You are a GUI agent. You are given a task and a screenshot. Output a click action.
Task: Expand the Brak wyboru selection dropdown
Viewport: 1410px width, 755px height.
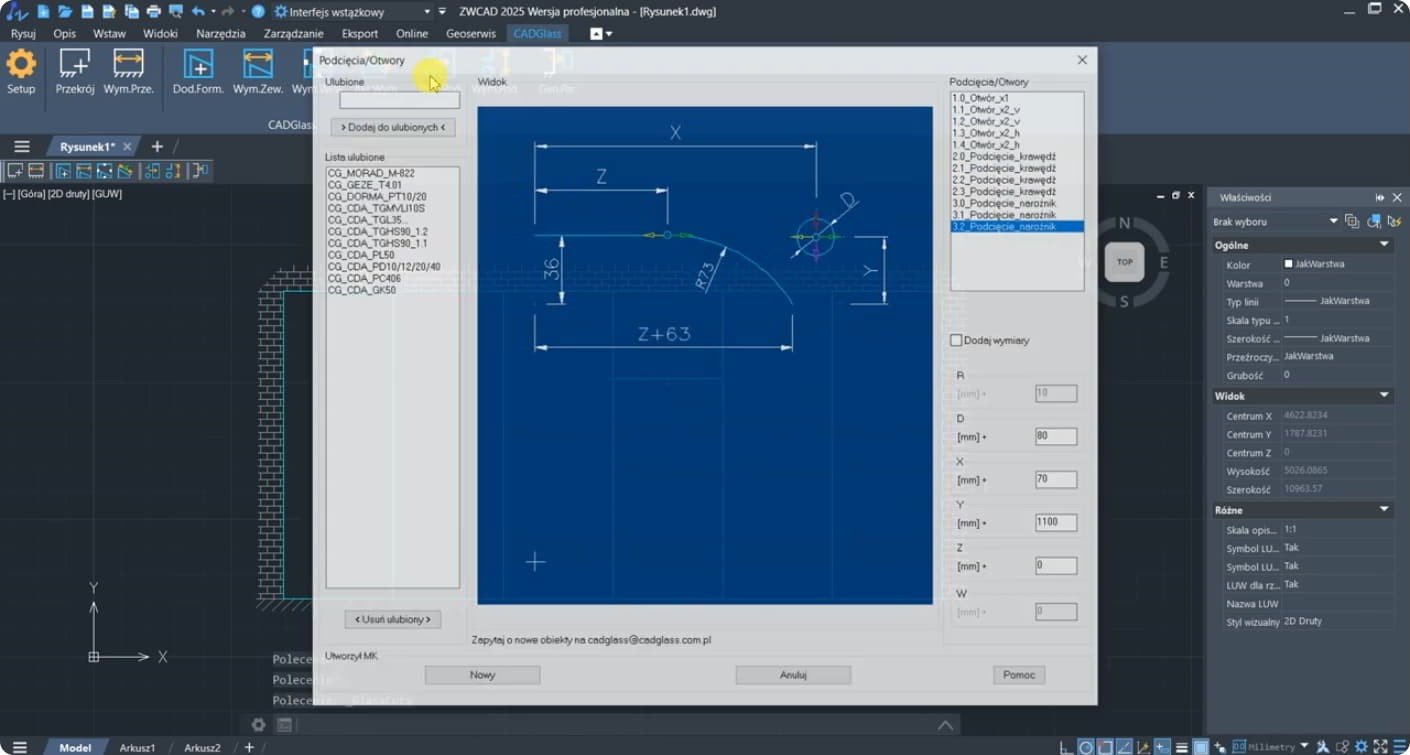[1333, 221]
